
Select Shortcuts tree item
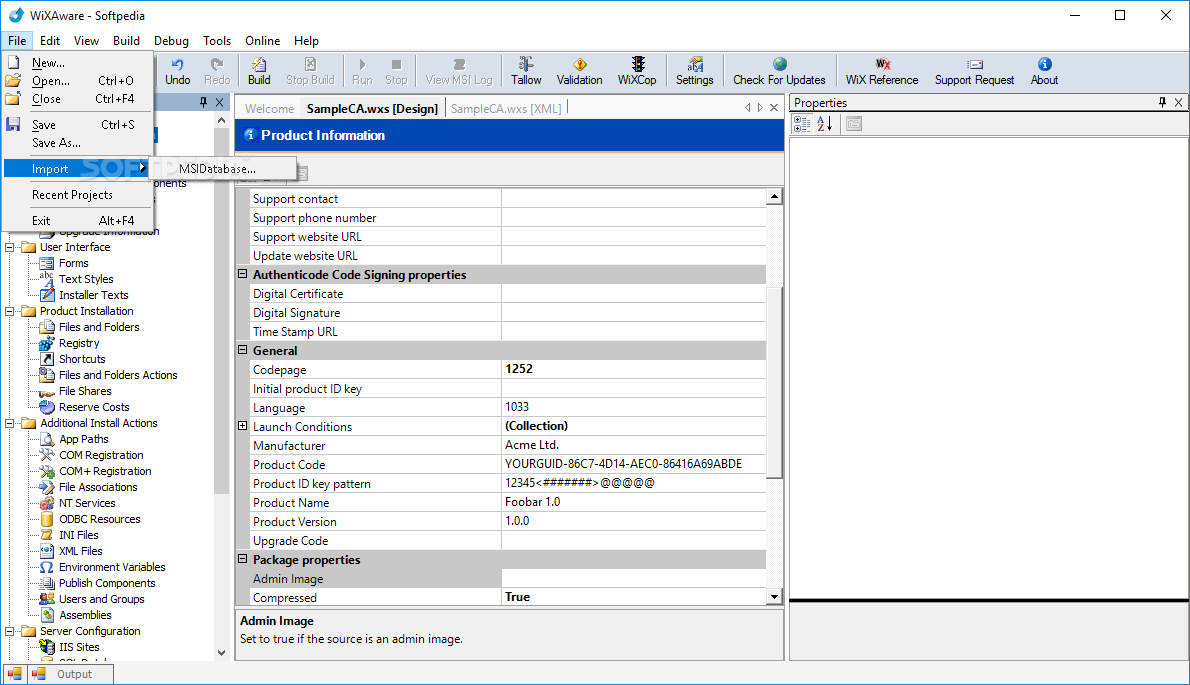coord(82,359)
